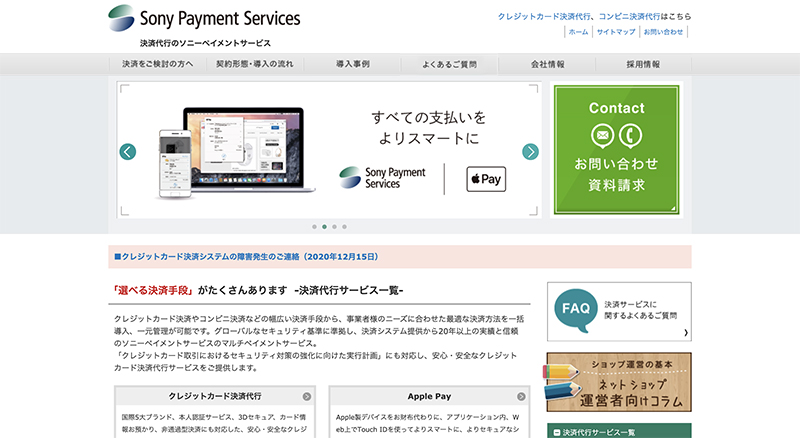The height and width of the screenshot is (438, 800).
Task: Select the second carousel pagination dot
Action: click(324, 227)
